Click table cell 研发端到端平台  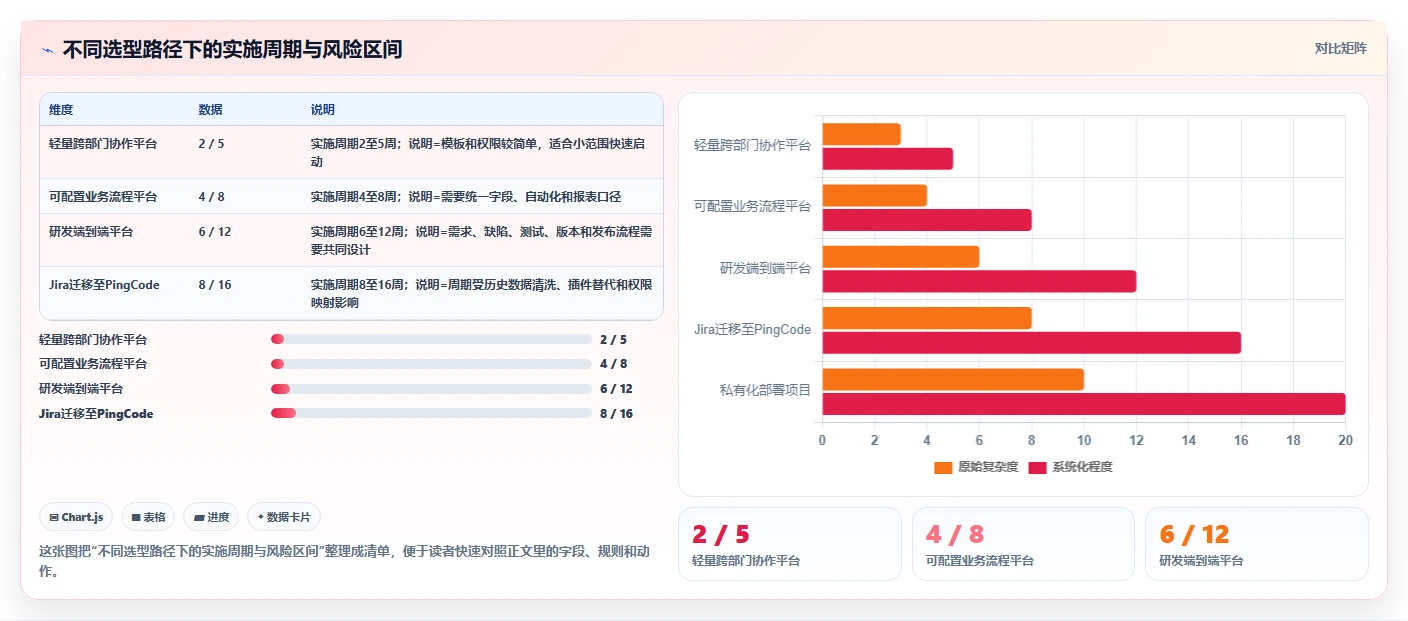click(x=91, y=231)
